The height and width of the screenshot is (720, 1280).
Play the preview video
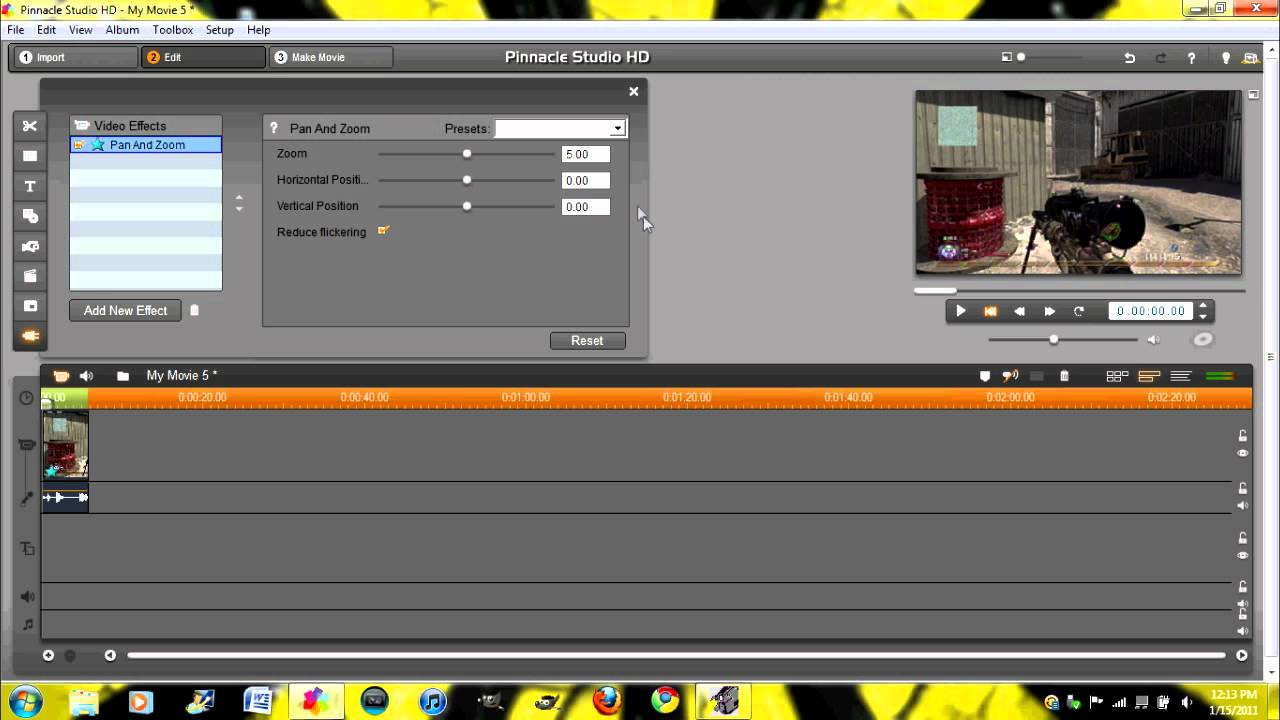coord(960,311)
